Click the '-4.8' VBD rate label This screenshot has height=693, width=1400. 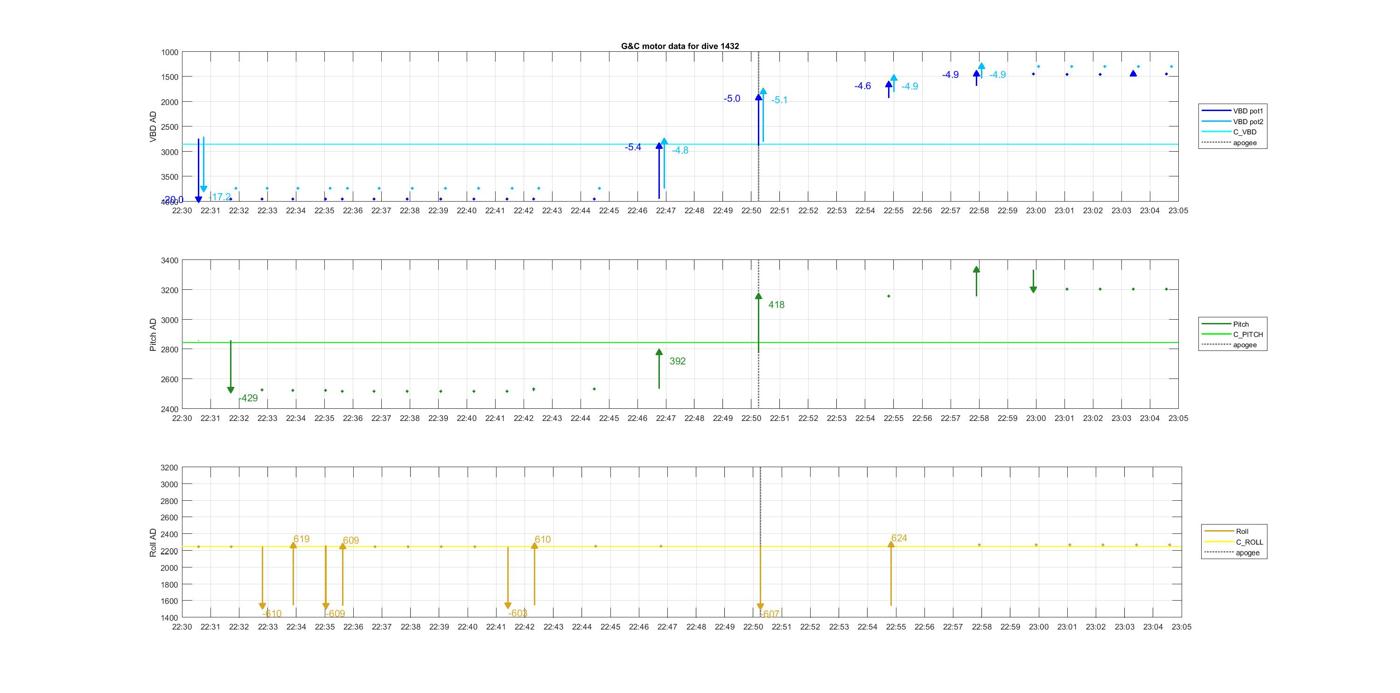click(680, 150)
